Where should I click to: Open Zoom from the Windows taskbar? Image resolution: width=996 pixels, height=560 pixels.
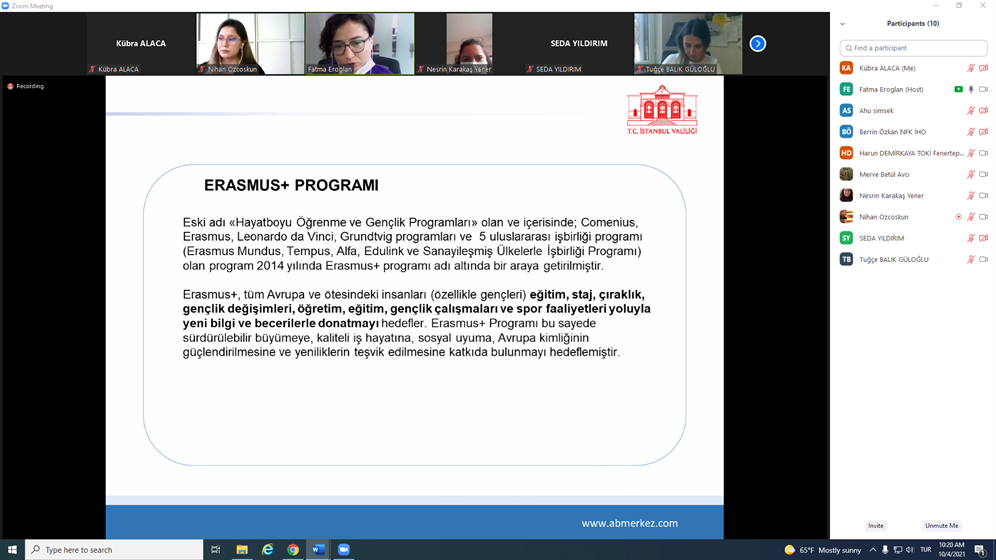click(343, 549)
